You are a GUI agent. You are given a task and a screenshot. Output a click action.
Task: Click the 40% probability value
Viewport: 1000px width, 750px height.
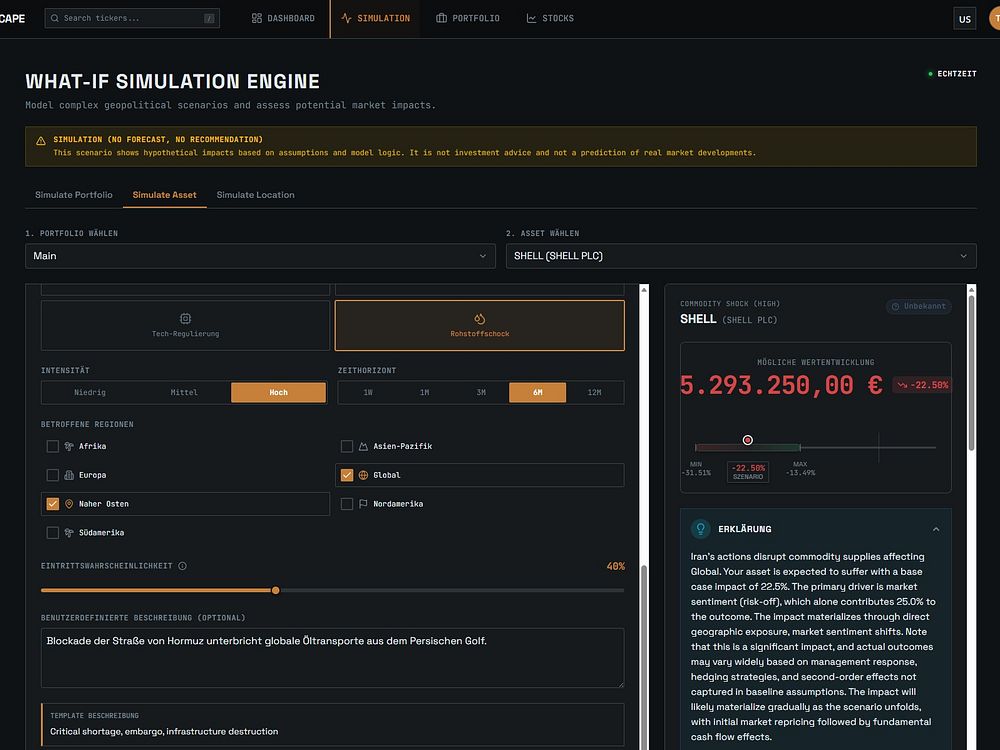click(x=615, y=566)
